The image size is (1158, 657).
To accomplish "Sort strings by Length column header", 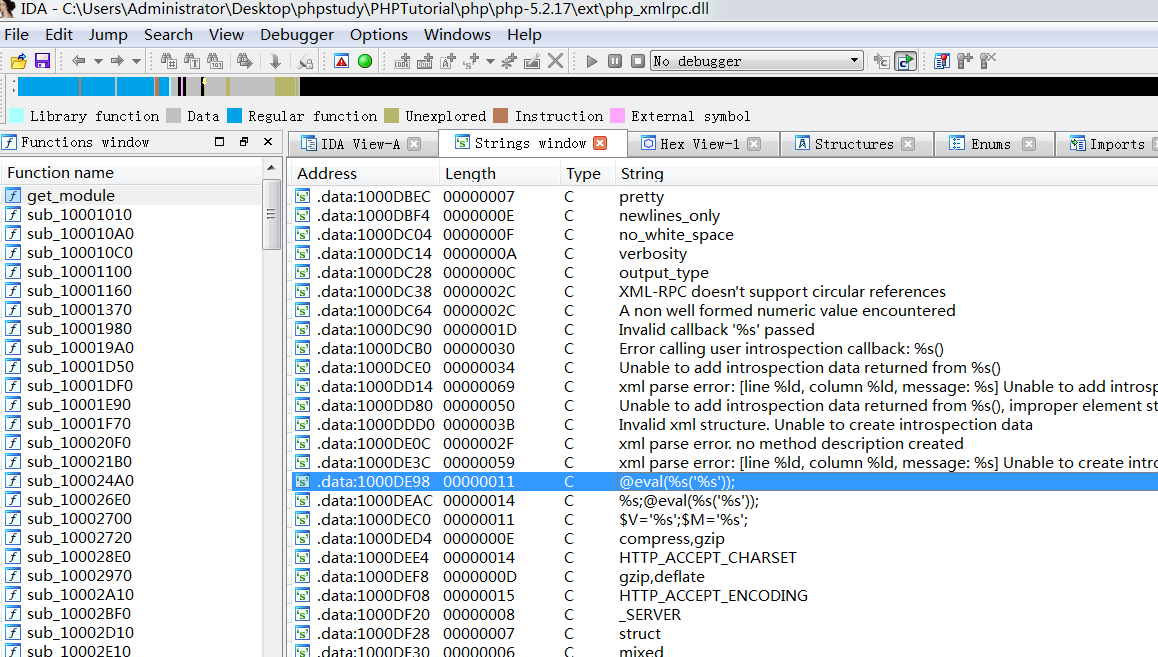I will click(499, 173).
